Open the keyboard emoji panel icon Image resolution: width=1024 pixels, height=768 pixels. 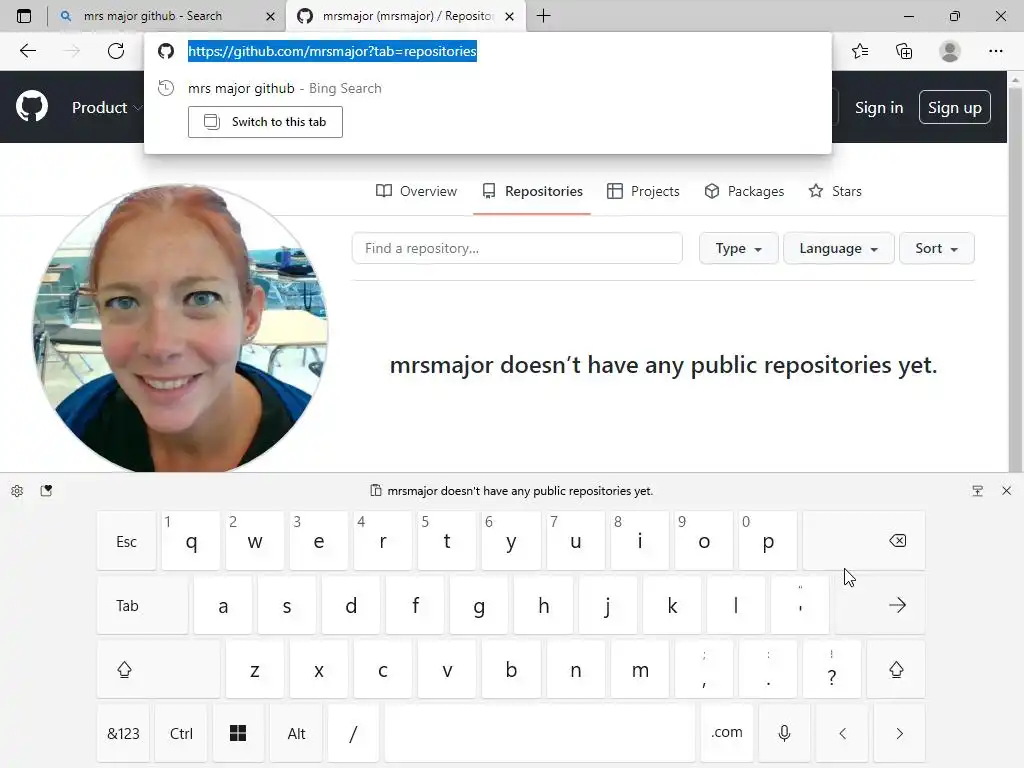(x=46, y=491)
